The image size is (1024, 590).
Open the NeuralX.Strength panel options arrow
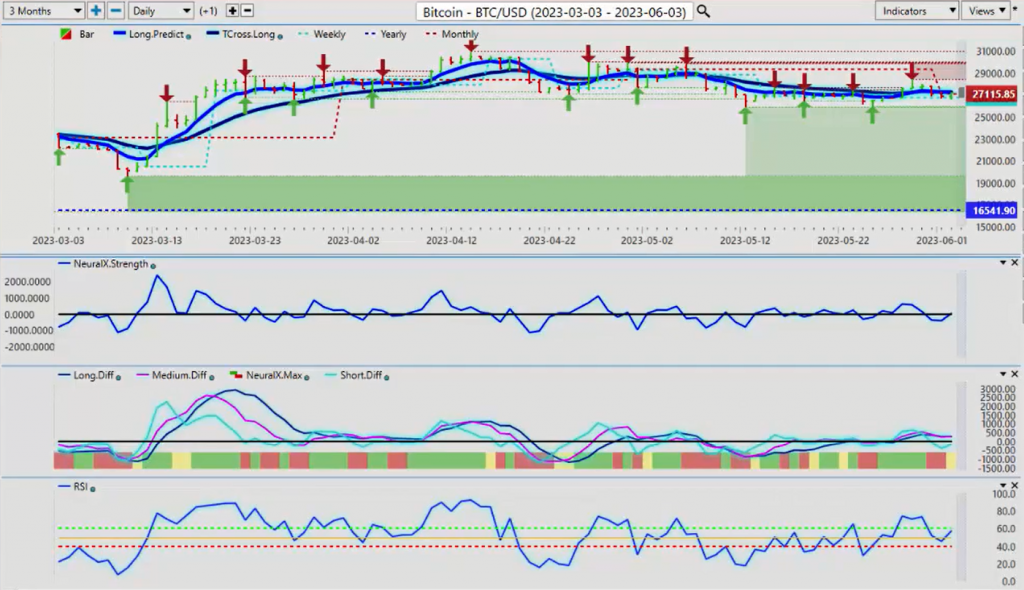pos(1003,263)
